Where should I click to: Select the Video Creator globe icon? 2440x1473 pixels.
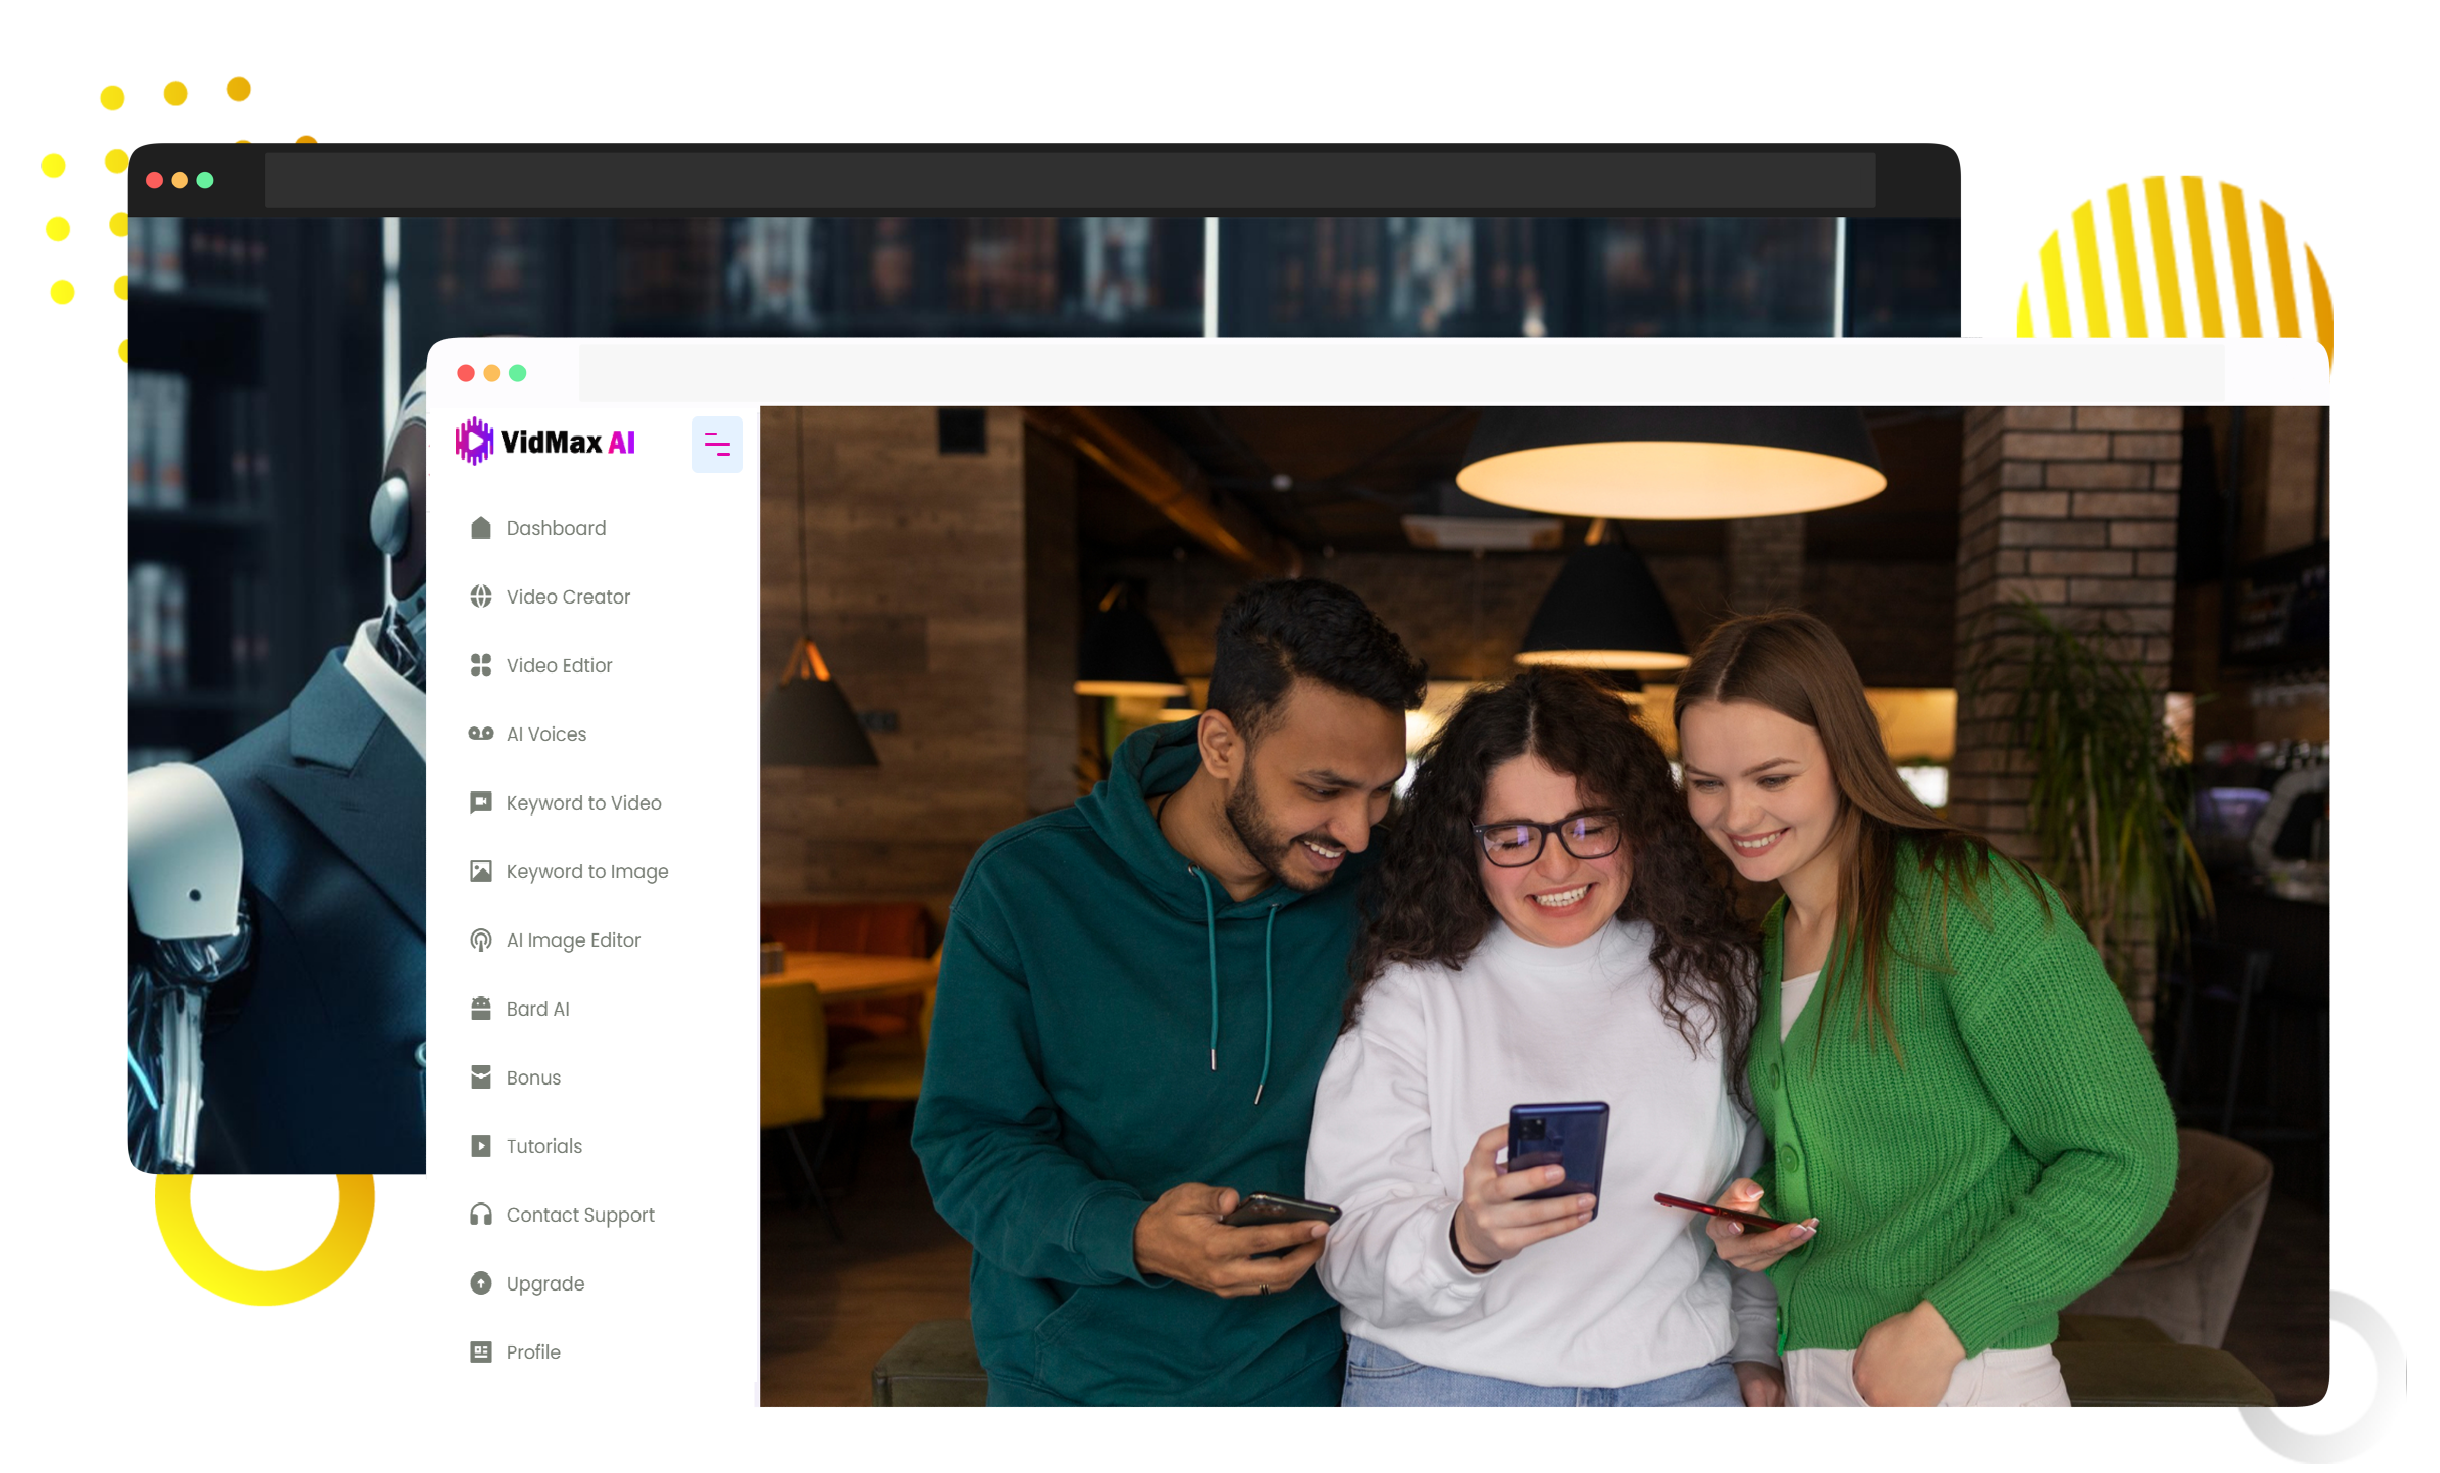[x=481, y=597]
